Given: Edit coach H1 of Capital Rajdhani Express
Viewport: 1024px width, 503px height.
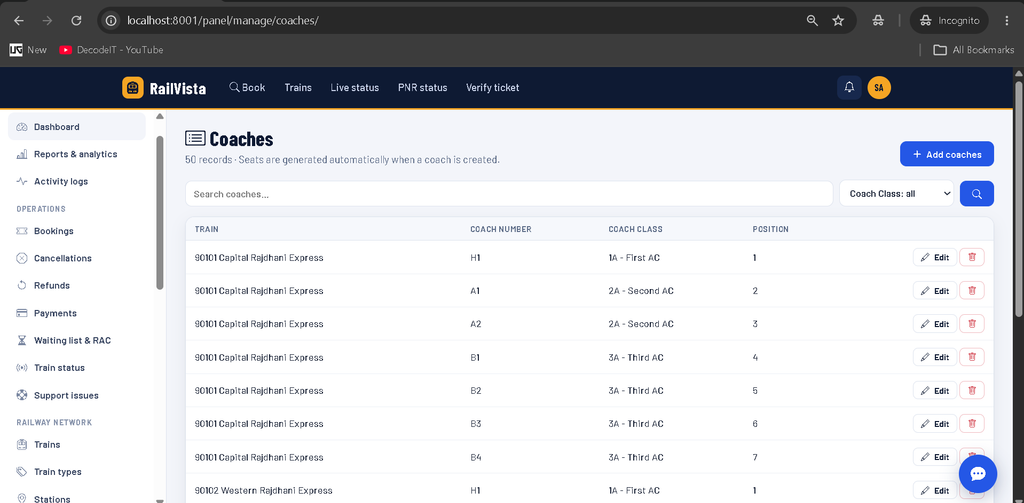Looking at the screenshot, I should coord(935,257).
